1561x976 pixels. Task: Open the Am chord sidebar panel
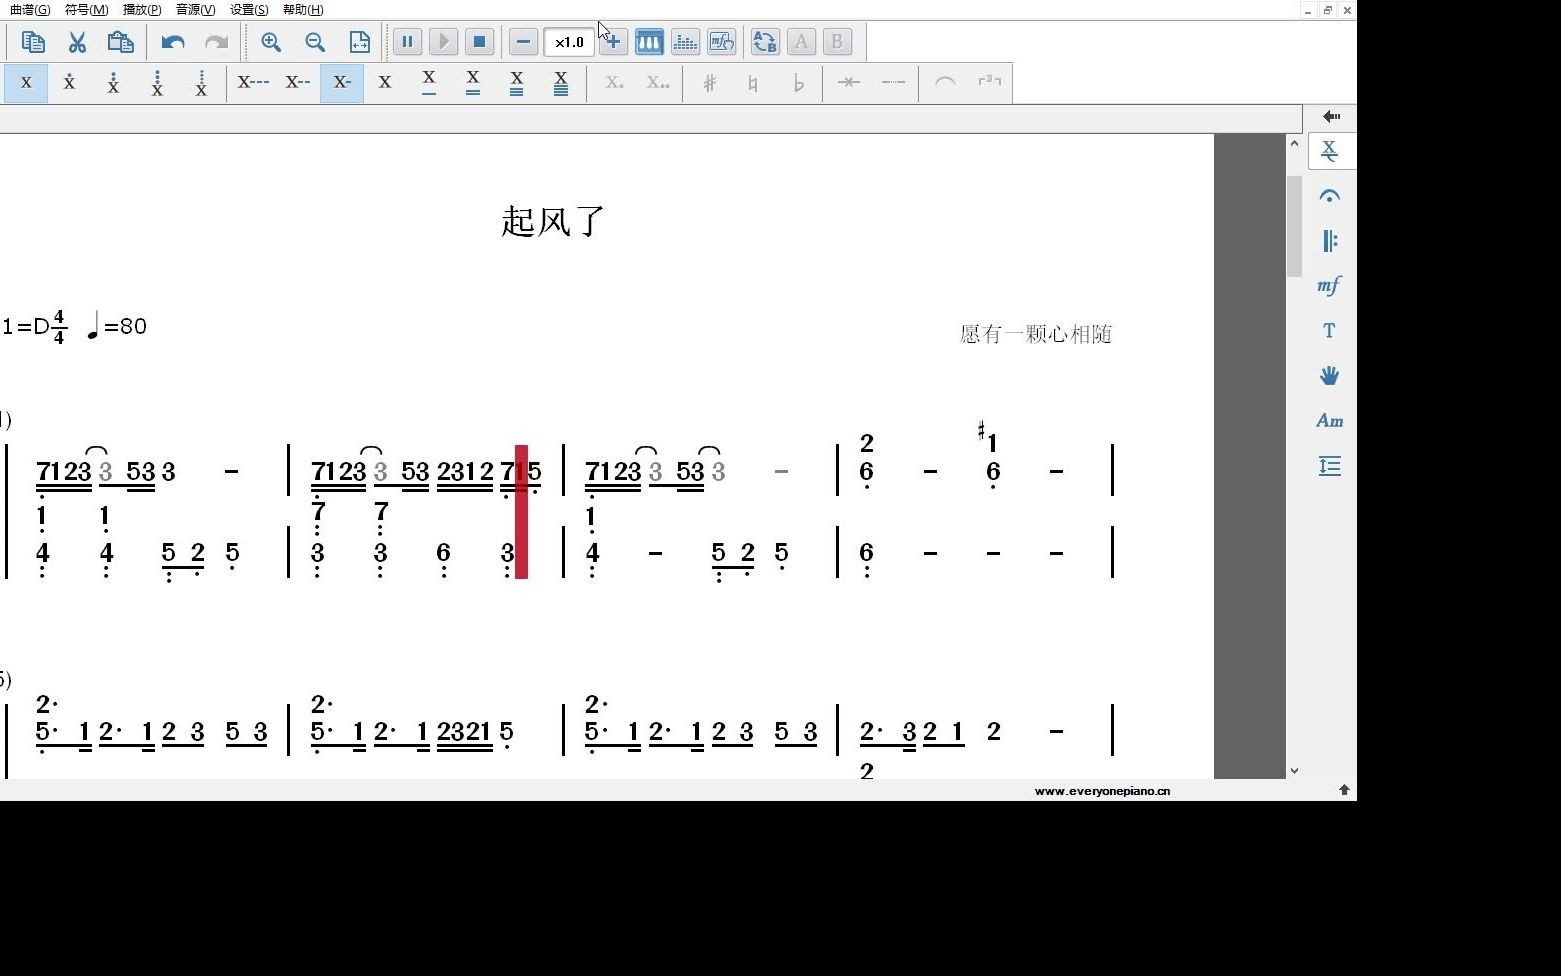point(1329,421)
